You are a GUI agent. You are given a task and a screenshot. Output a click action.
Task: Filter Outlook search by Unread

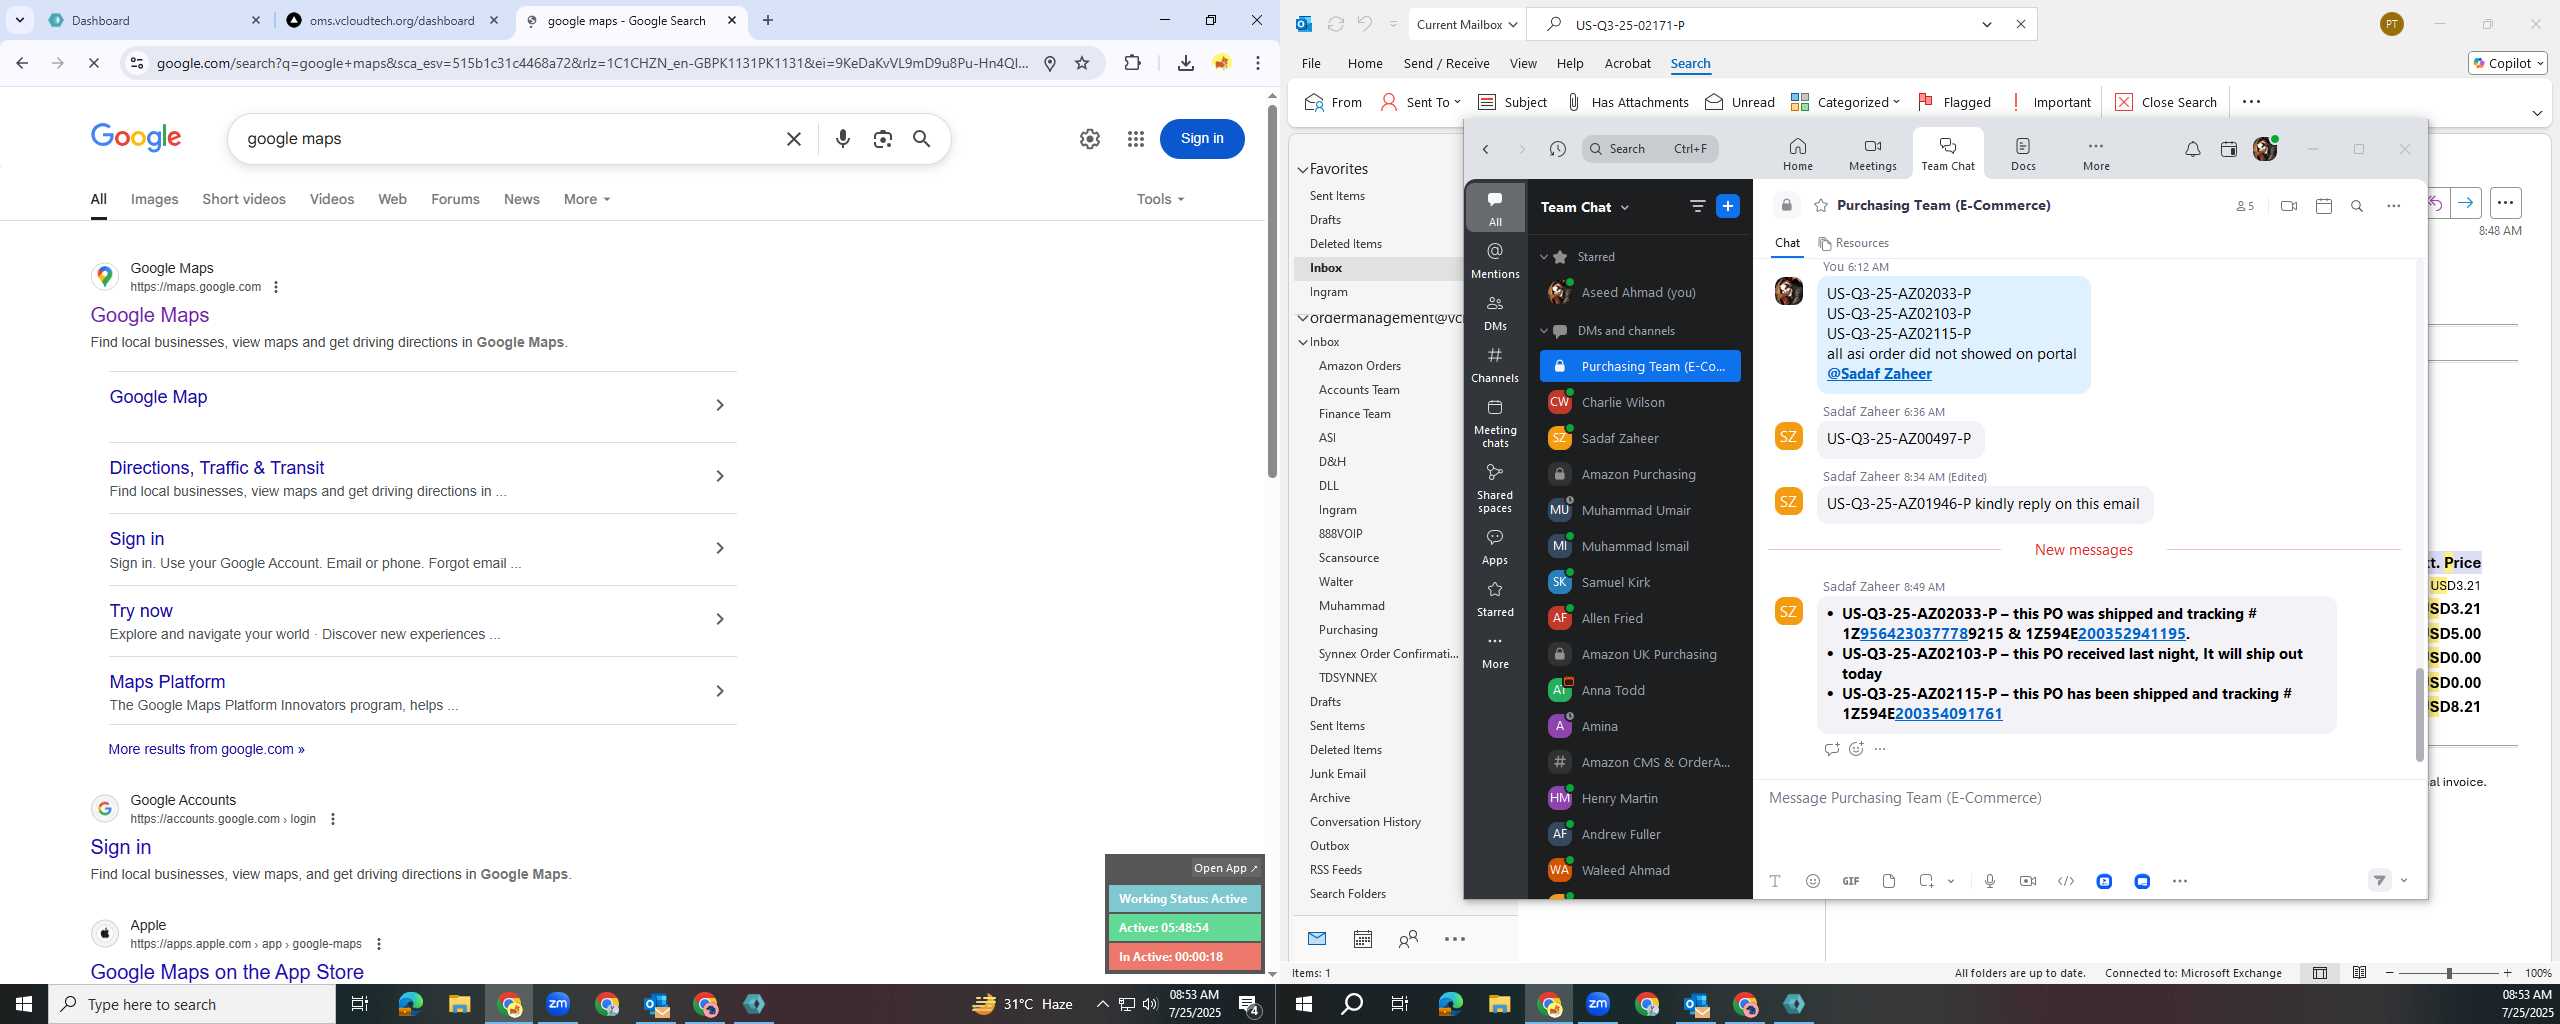tap(1740, 102)
